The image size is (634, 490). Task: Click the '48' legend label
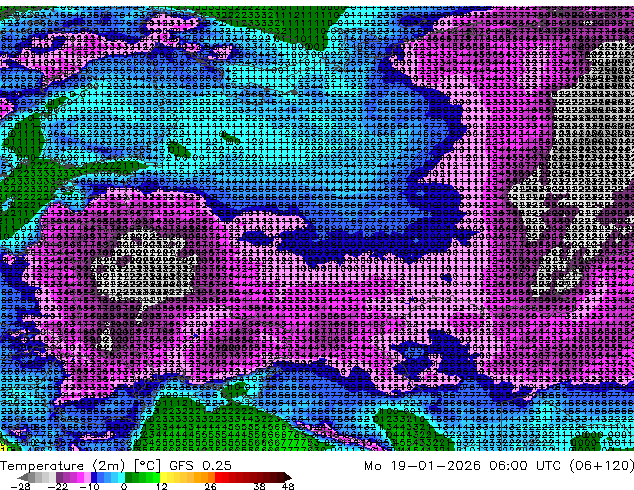click(288, 486)
